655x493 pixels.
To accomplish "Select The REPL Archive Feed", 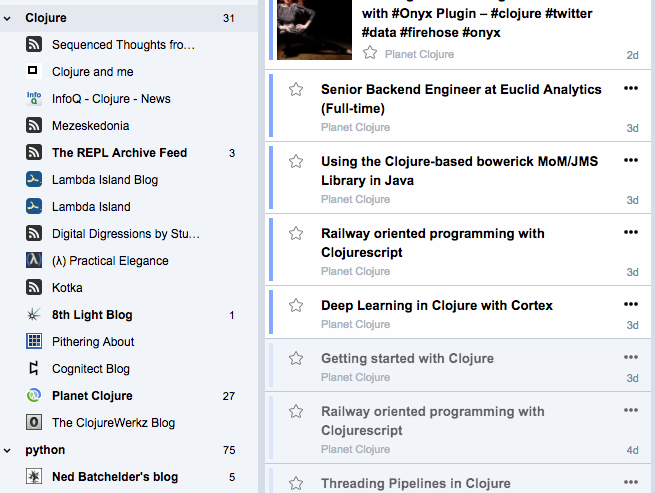I will [x=119, y=153].
